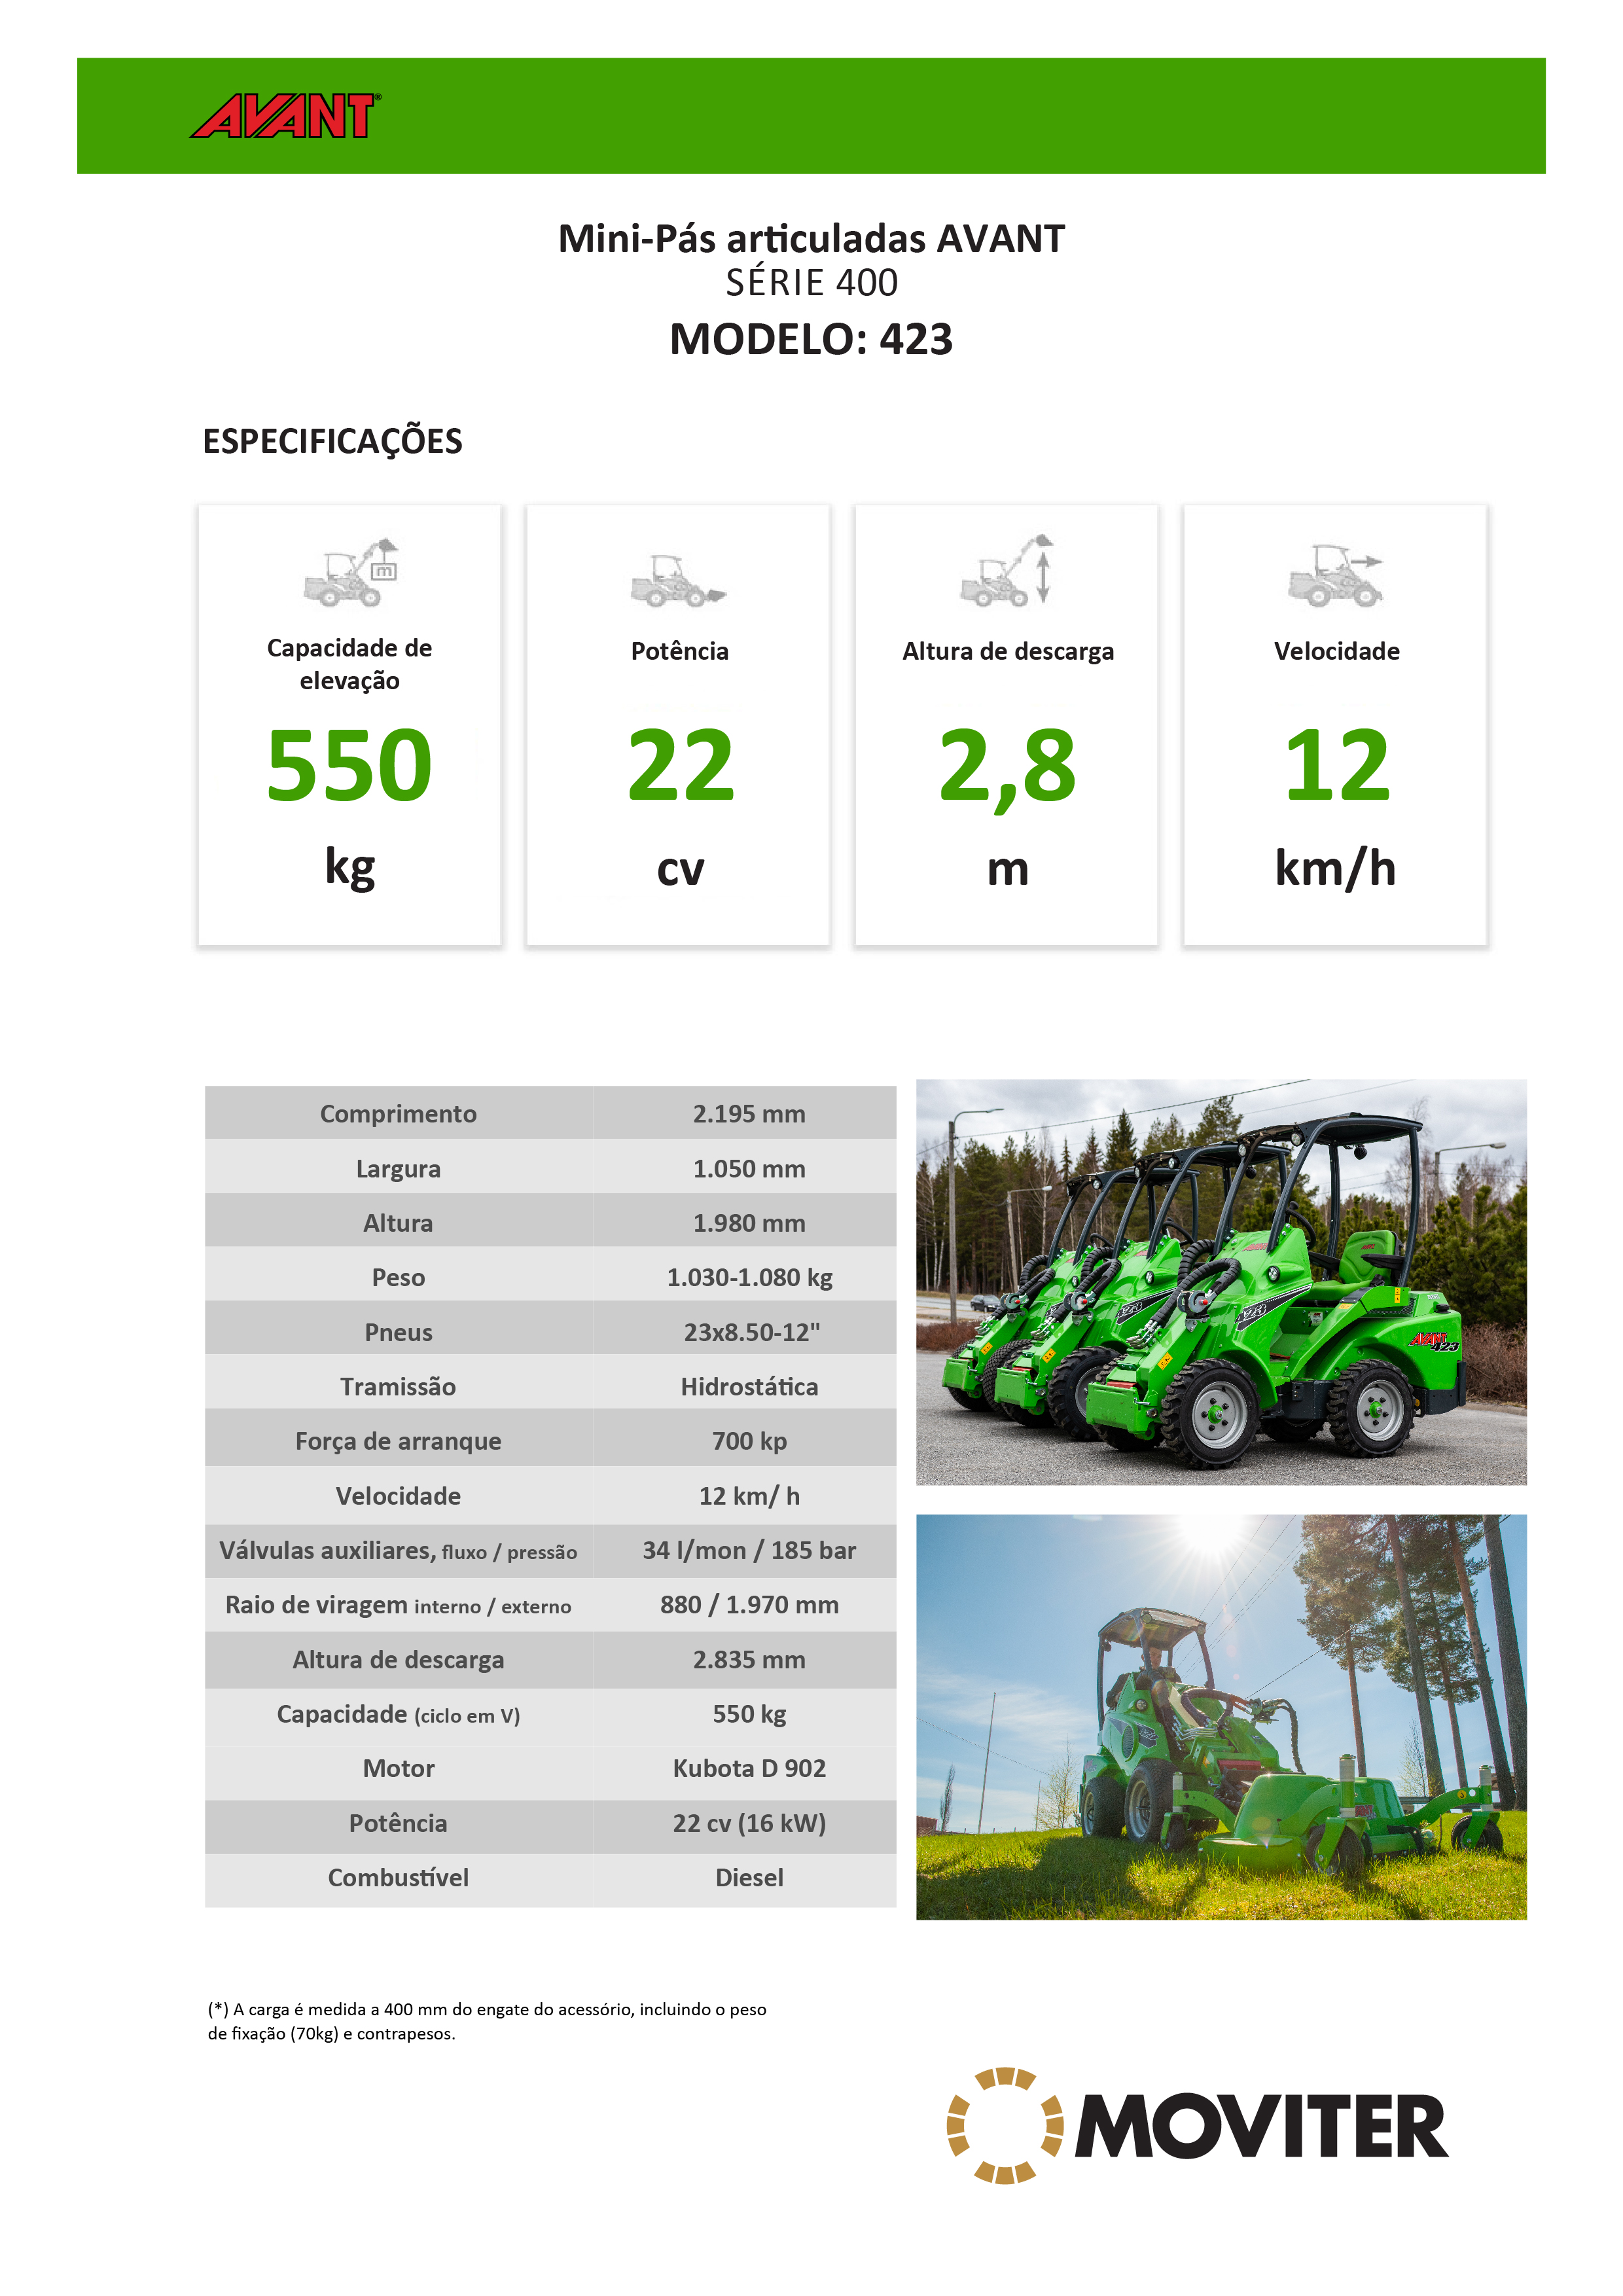The height and width of the screenshot is (2296, 1623).
Task: Click the MOVITER logo emblem
Action: [x=1005, y=2125]
